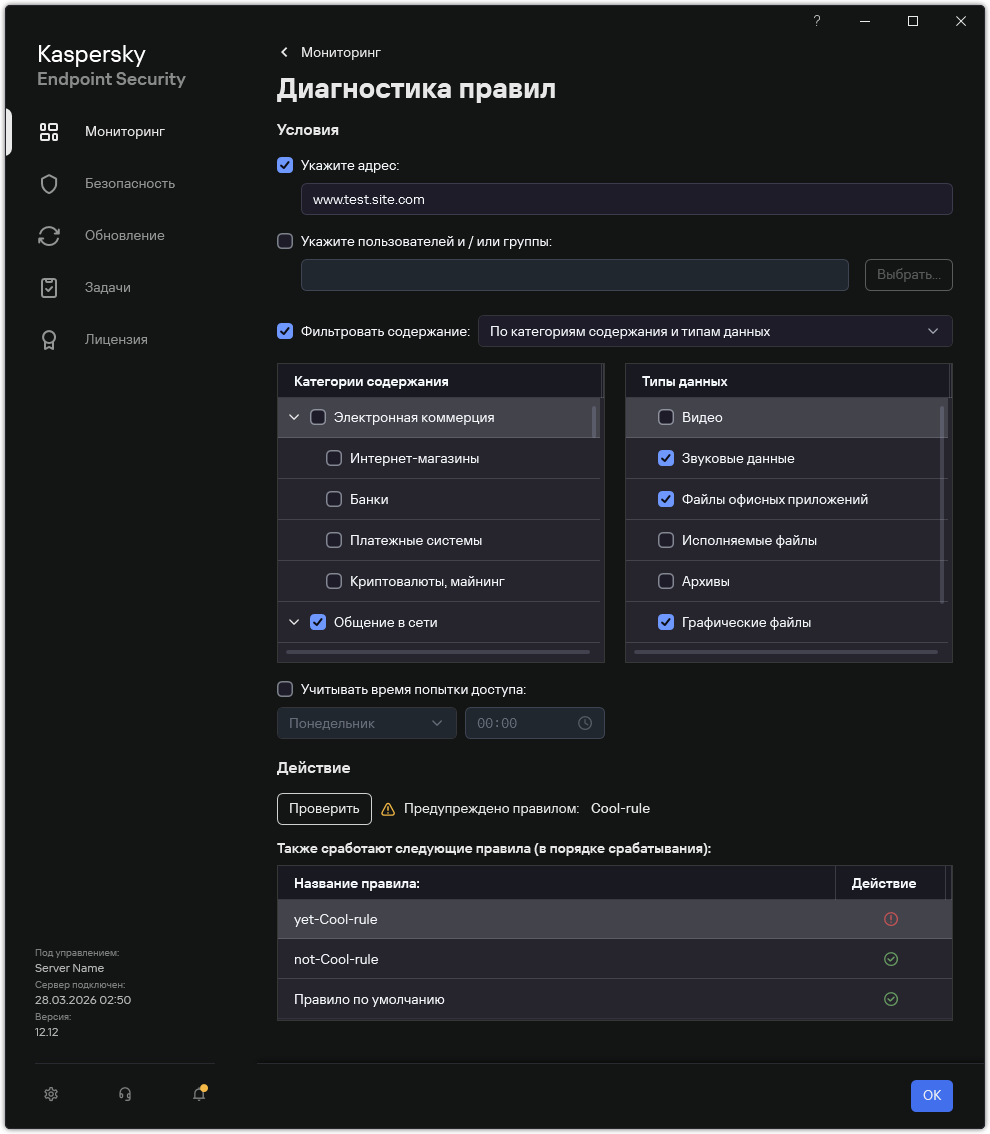Screen dimensions: 990x1134
Task: Check the Архивы data type checkbox
Action: click(666, 581)
